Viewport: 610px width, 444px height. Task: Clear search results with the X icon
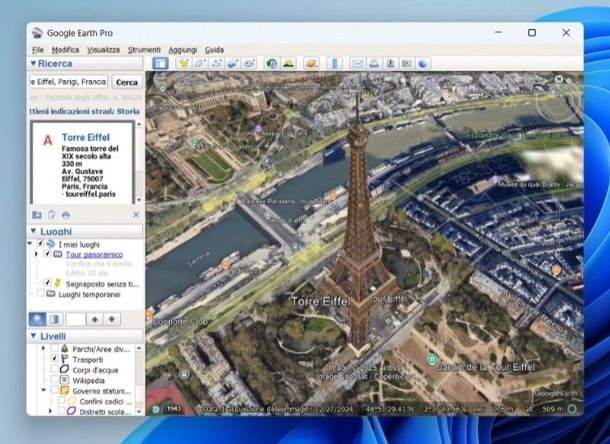[136, 215]
